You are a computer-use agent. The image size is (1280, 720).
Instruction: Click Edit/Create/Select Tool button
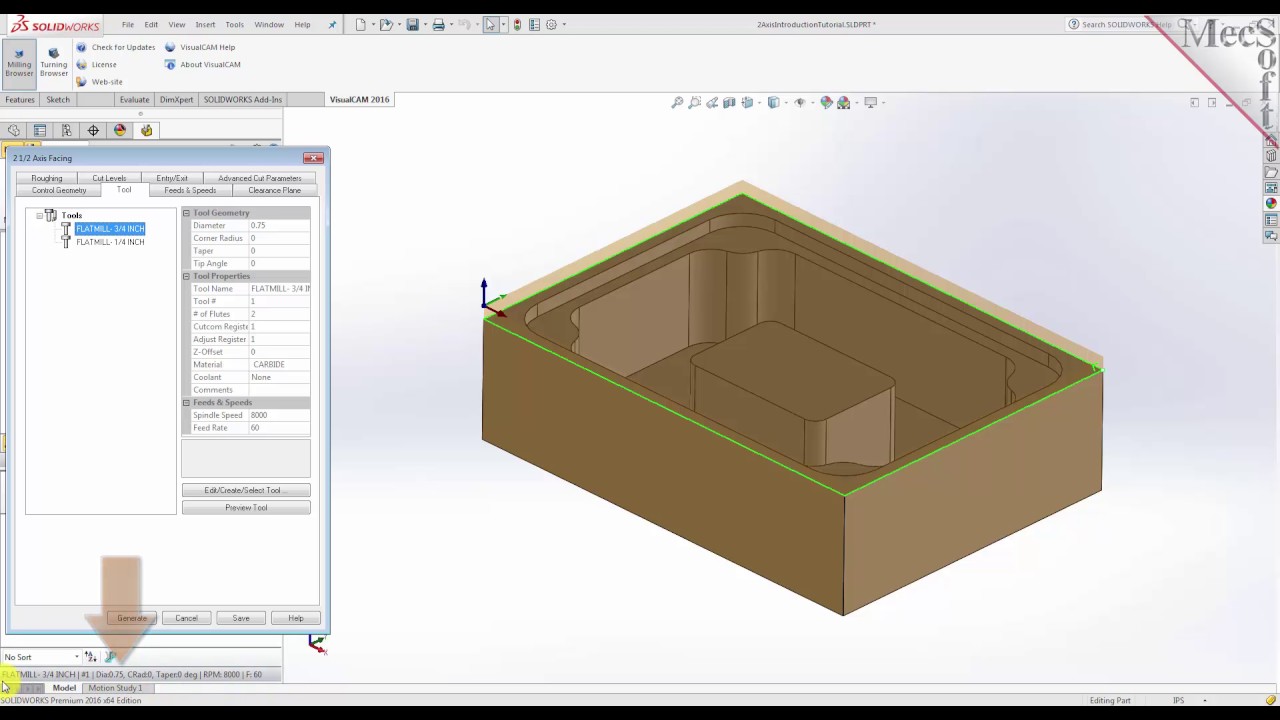246,490
